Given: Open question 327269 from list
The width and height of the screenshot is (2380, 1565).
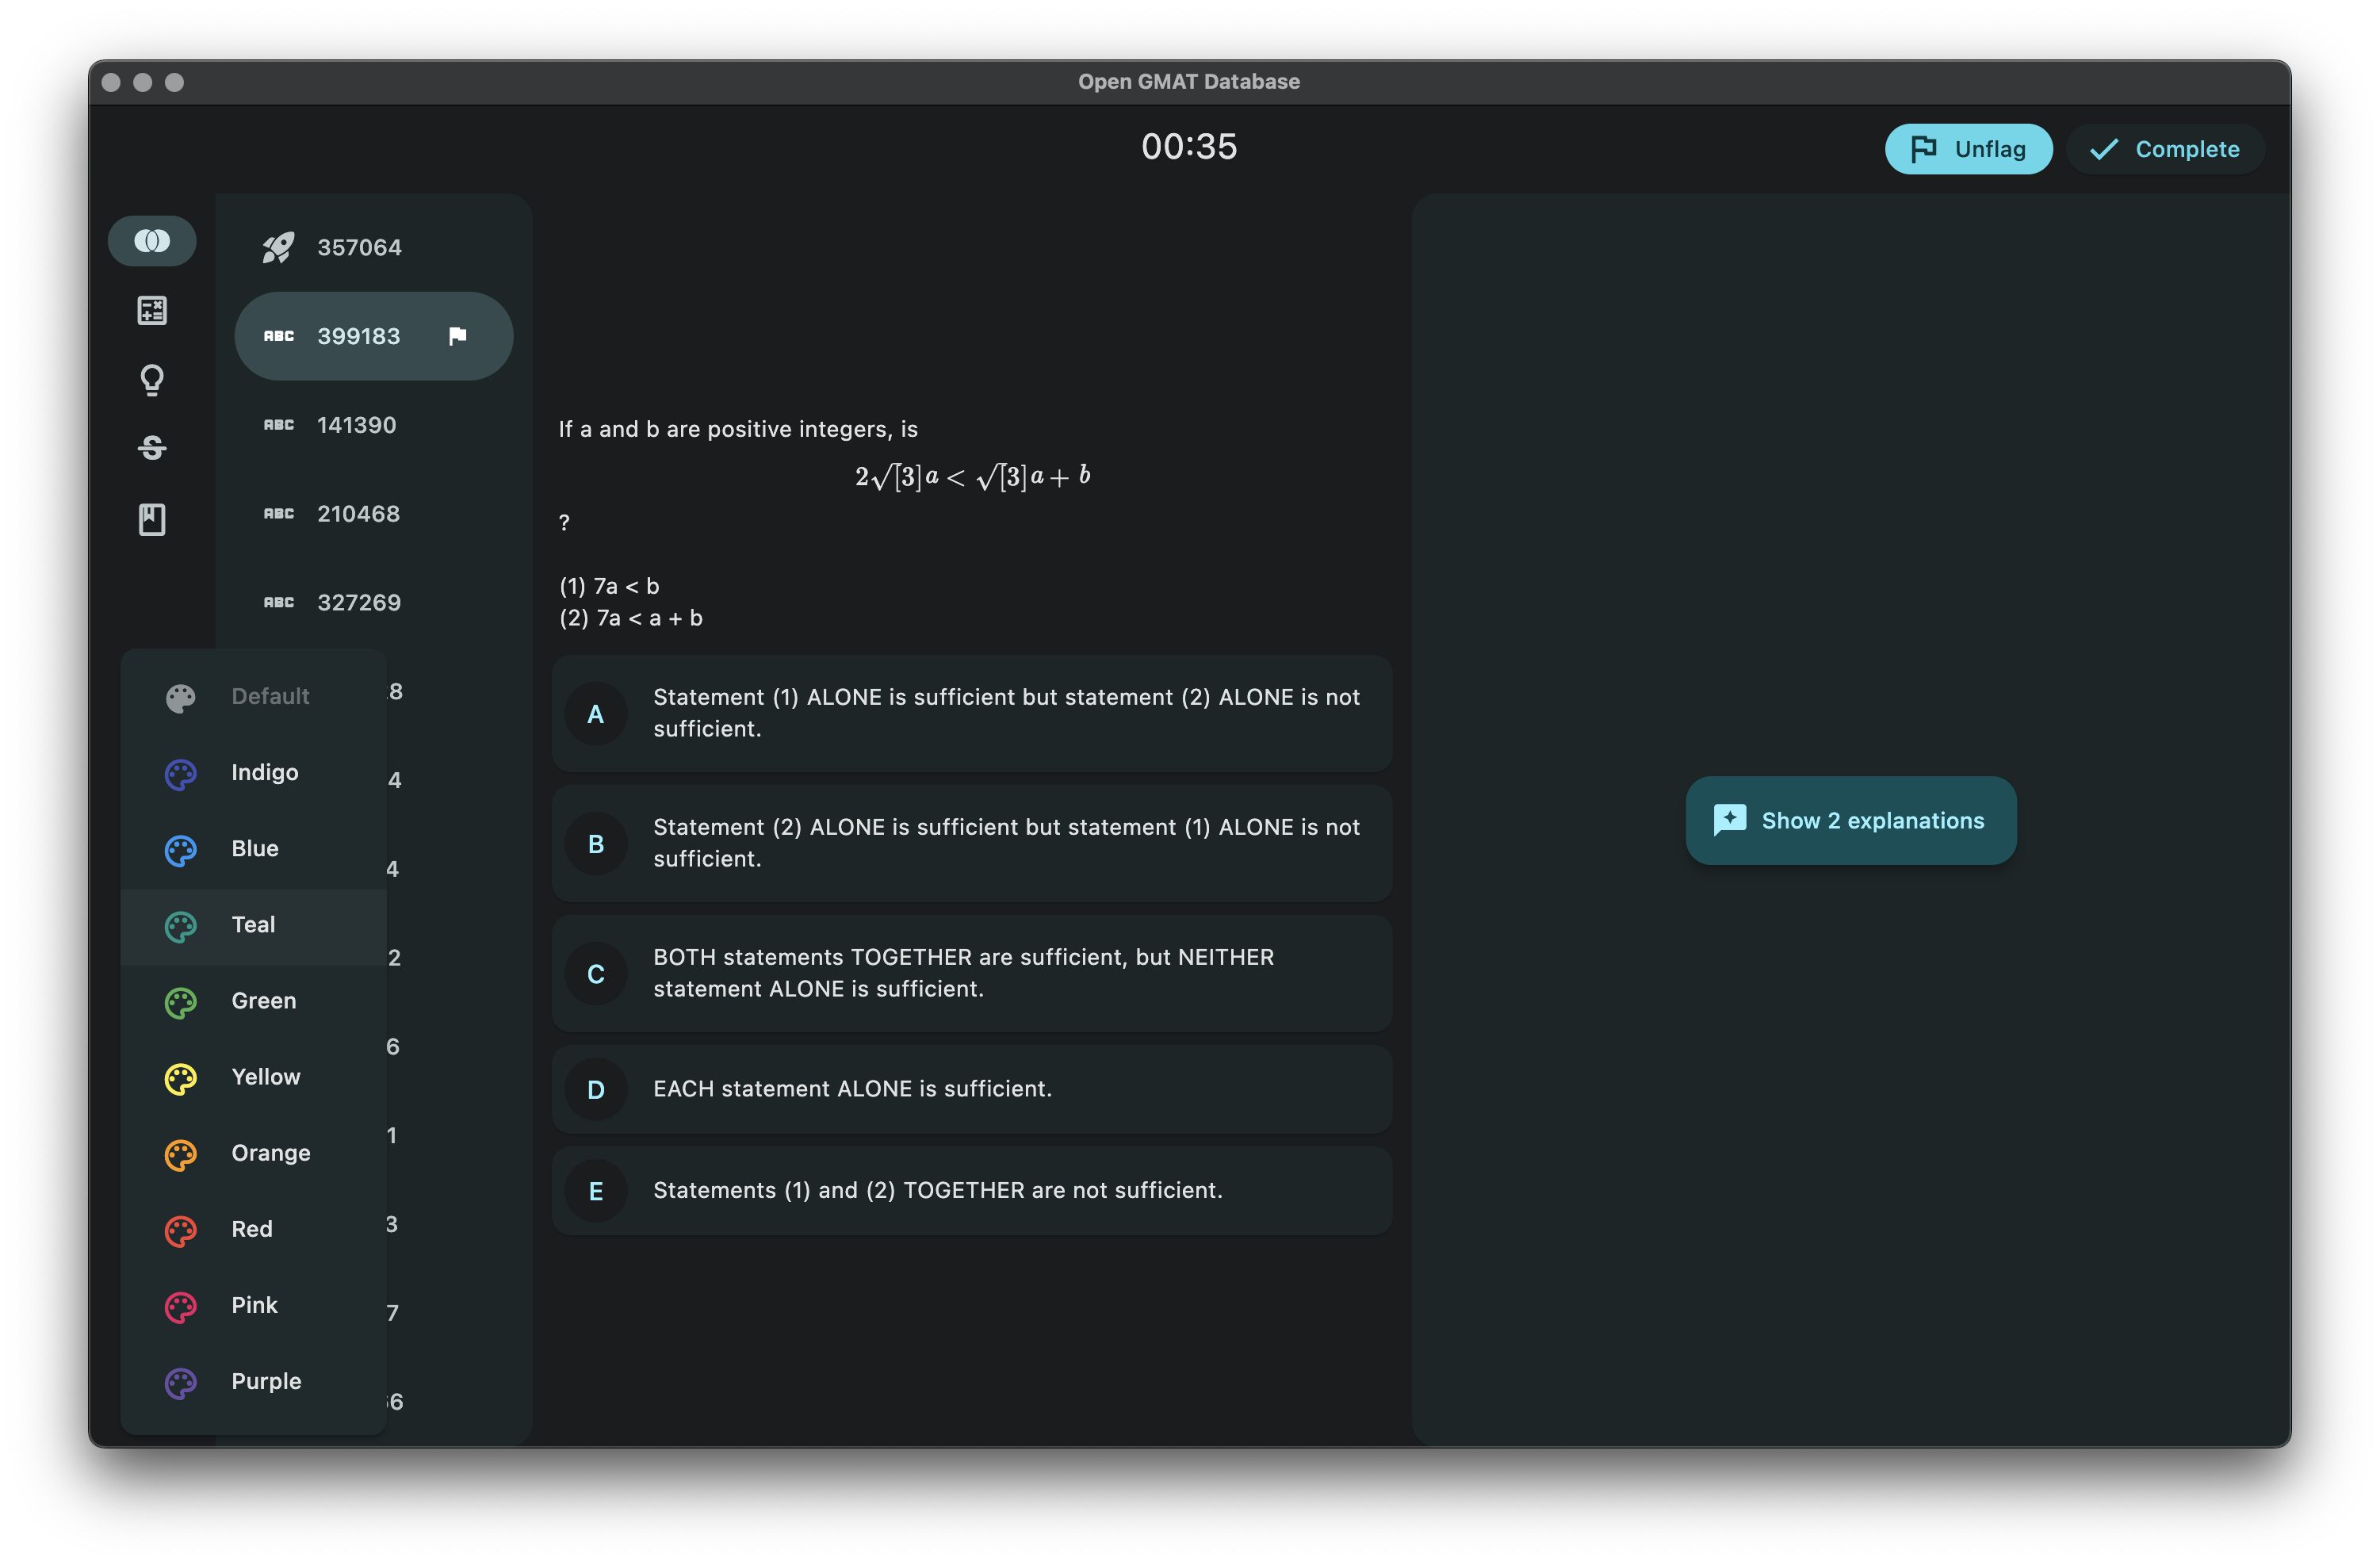Looking at the screenshot, I should 358,603.
